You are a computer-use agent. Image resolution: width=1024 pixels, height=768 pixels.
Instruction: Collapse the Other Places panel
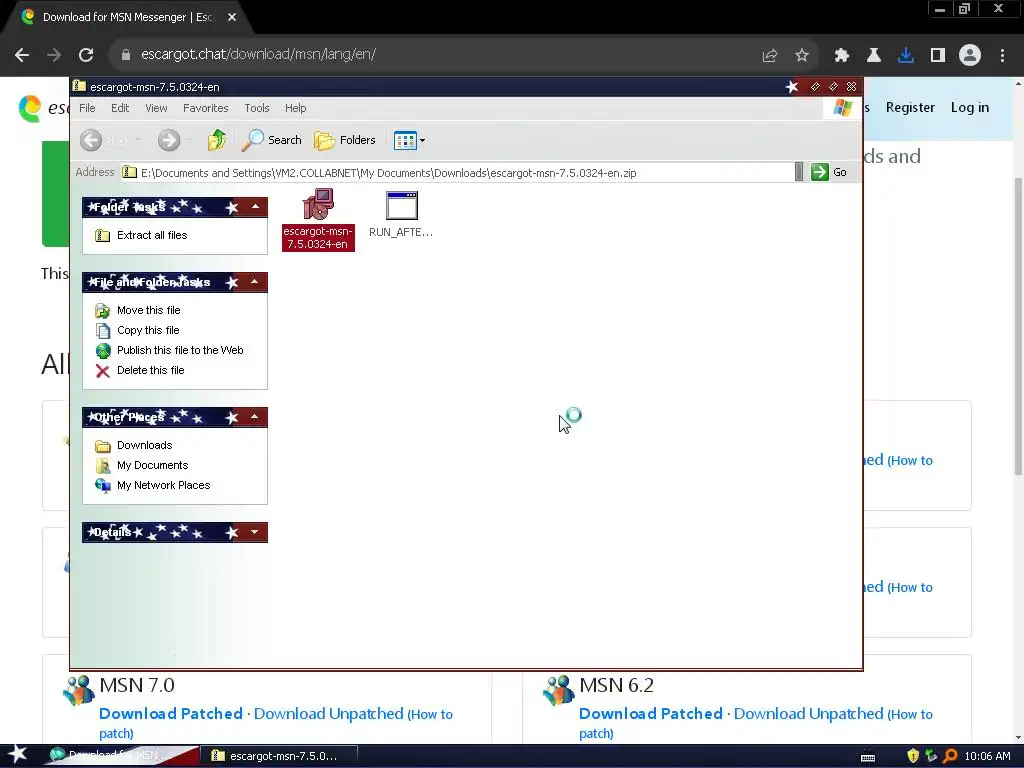pyautogui.click(x=255, y=417)
